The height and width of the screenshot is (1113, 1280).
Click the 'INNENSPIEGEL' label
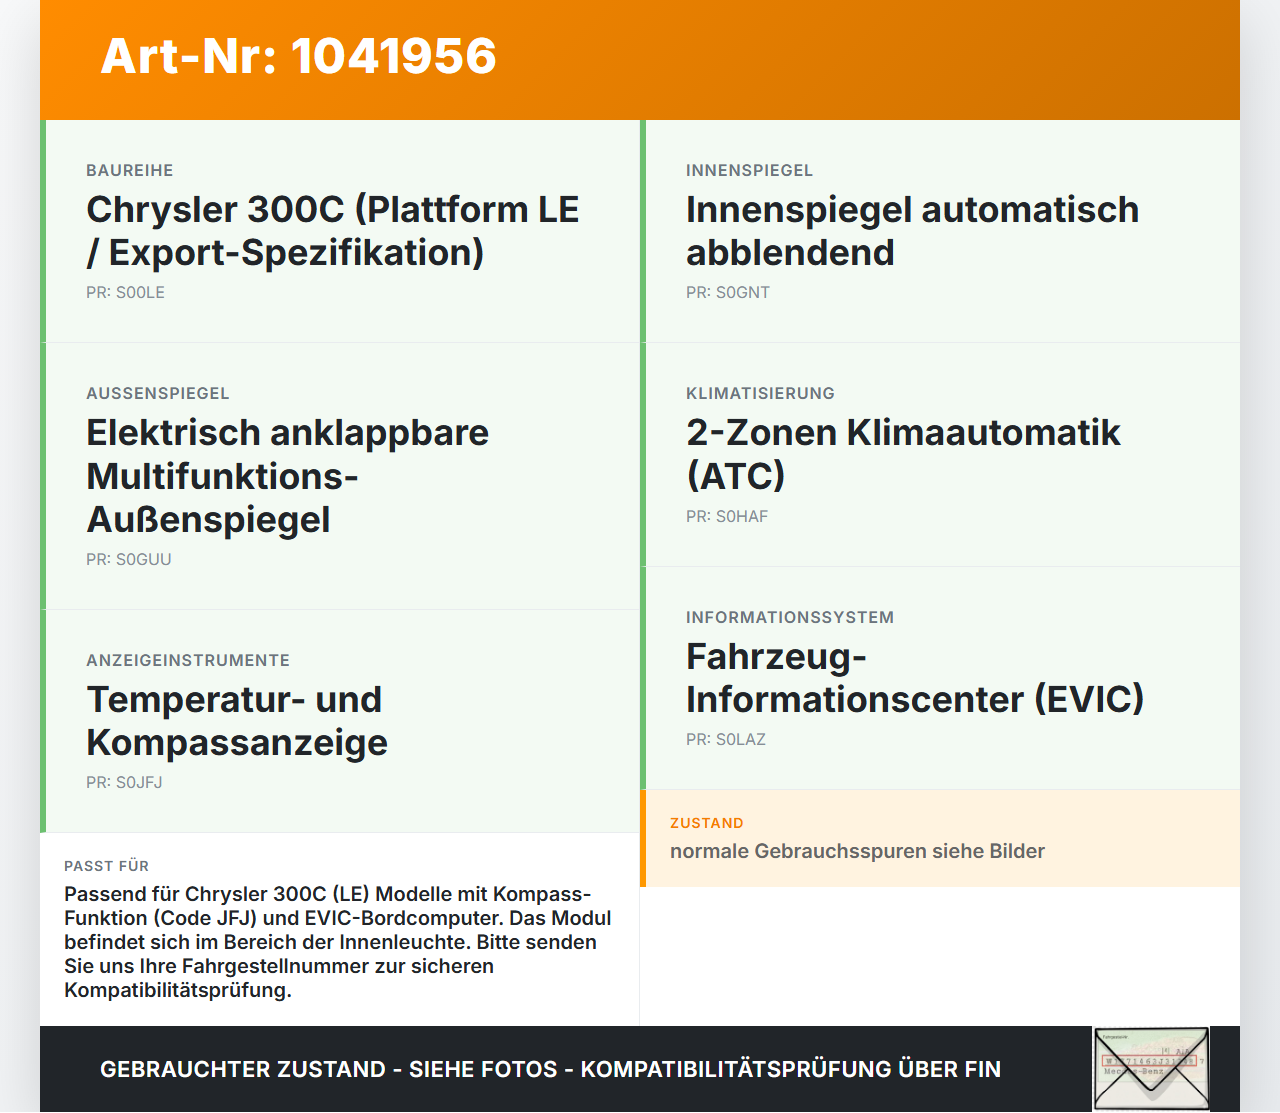tap(749, 171)
